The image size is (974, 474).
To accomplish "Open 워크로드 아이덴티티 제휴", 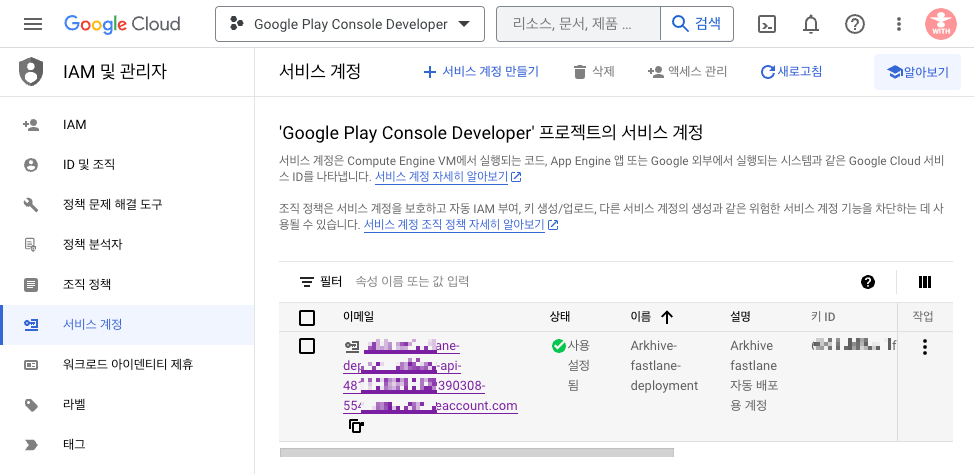I will click(127, 364).
